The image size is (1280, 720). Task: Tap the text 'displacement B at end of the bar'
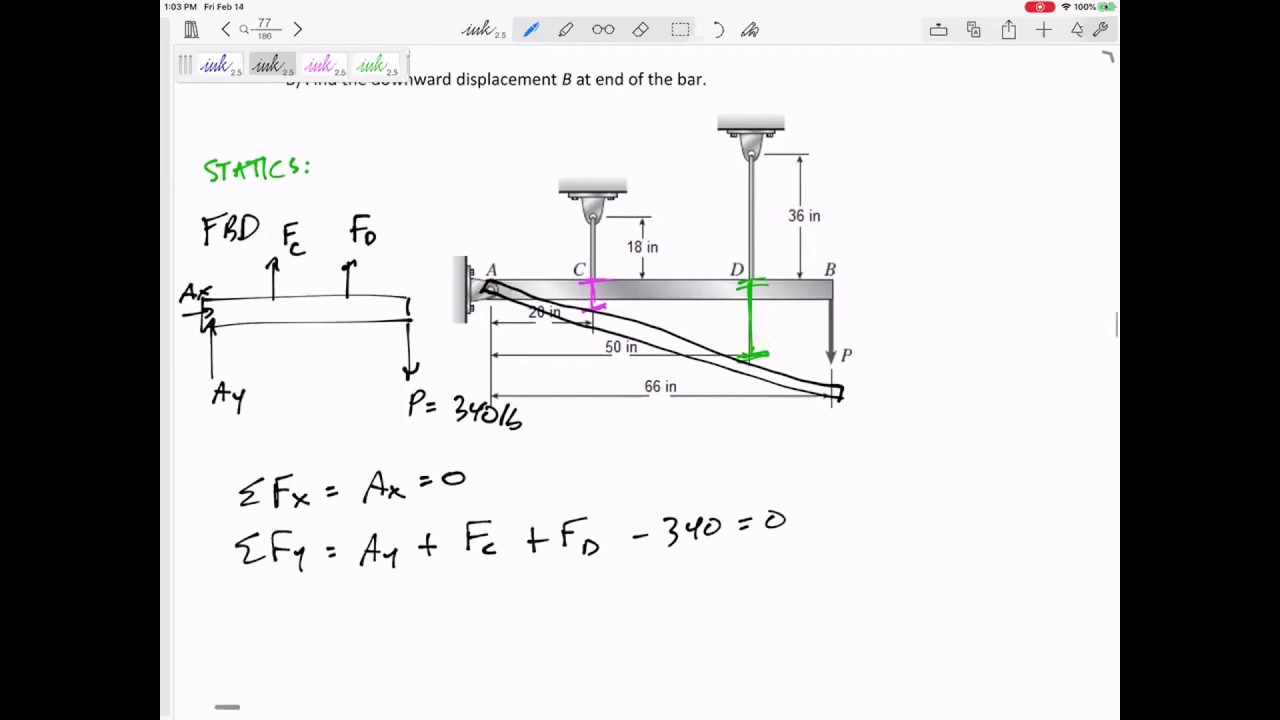tap(581, 79)
